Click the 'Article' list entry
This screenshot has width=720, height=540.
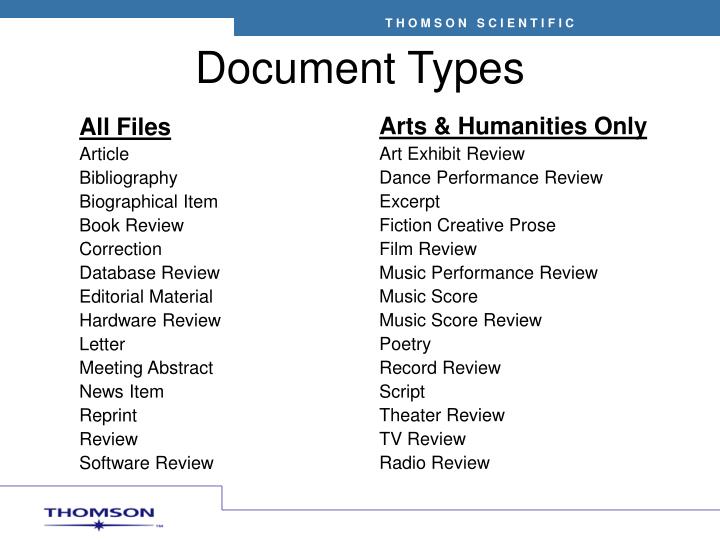tap(104, 154)
